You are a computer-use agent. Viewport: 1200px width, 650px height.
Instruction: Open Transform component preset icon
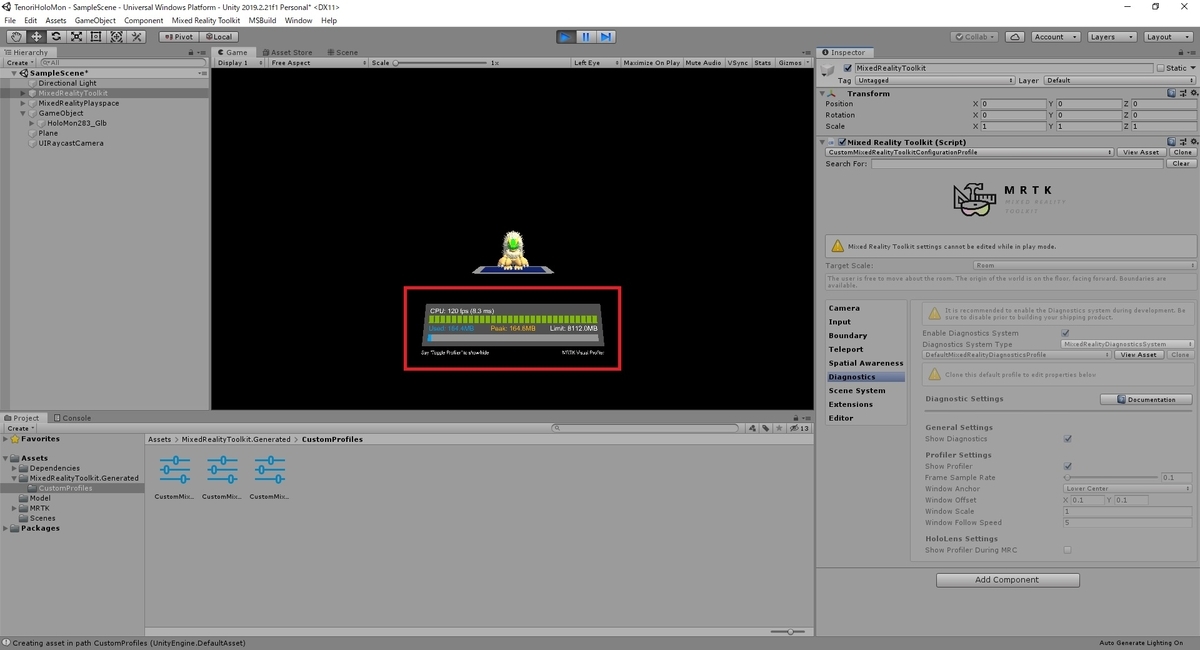click(1181, 93)
